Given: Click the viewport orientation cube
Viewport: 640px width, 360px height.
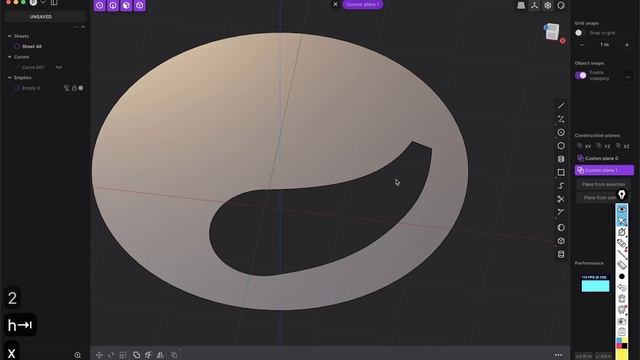Looking at the screenshot, I should coord(552,32).
